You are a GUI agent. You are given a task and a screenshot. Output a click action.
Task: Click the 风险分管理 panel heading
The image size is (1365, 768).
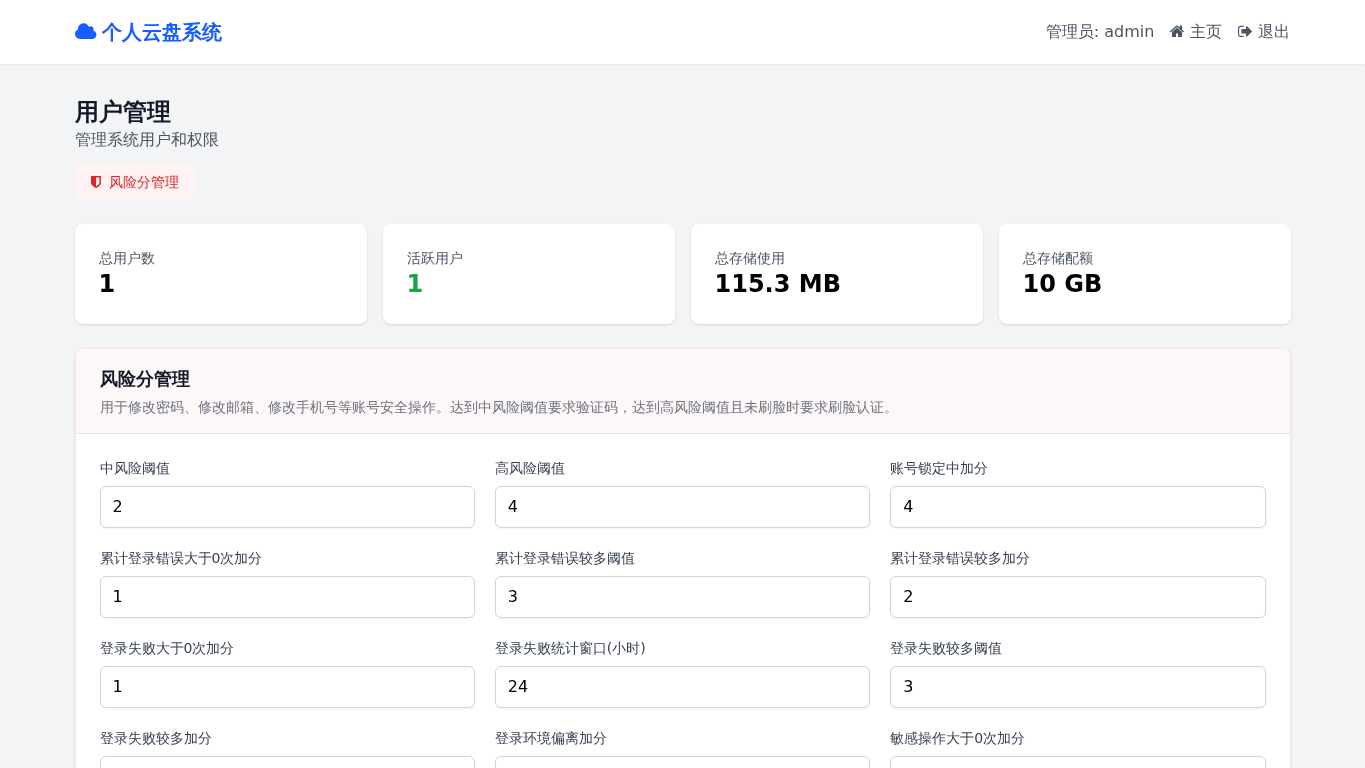pyautogui.click(x=145, y=379)
